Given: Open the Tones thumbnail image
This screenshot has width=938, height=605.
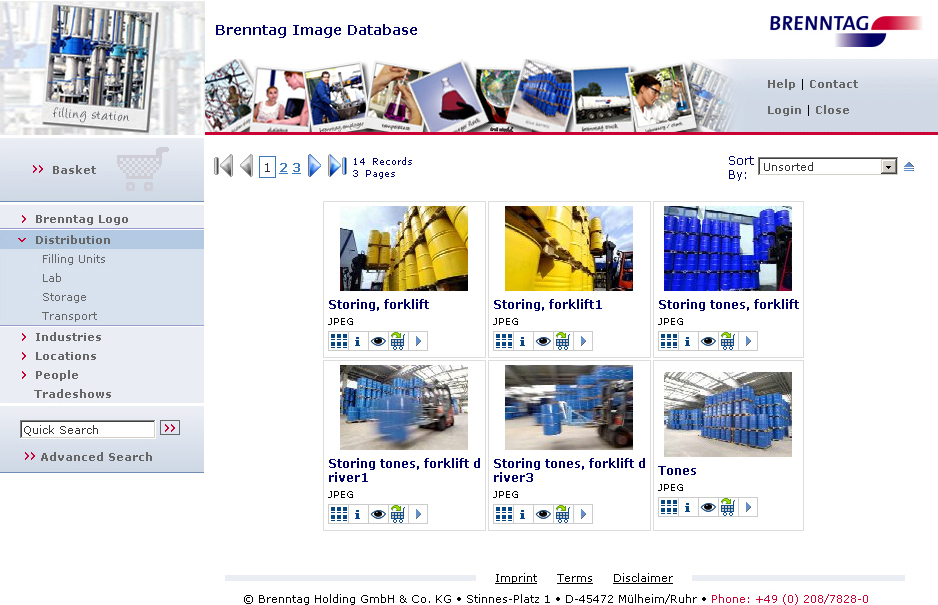Looking at the screenshot, I should (728, 415).
